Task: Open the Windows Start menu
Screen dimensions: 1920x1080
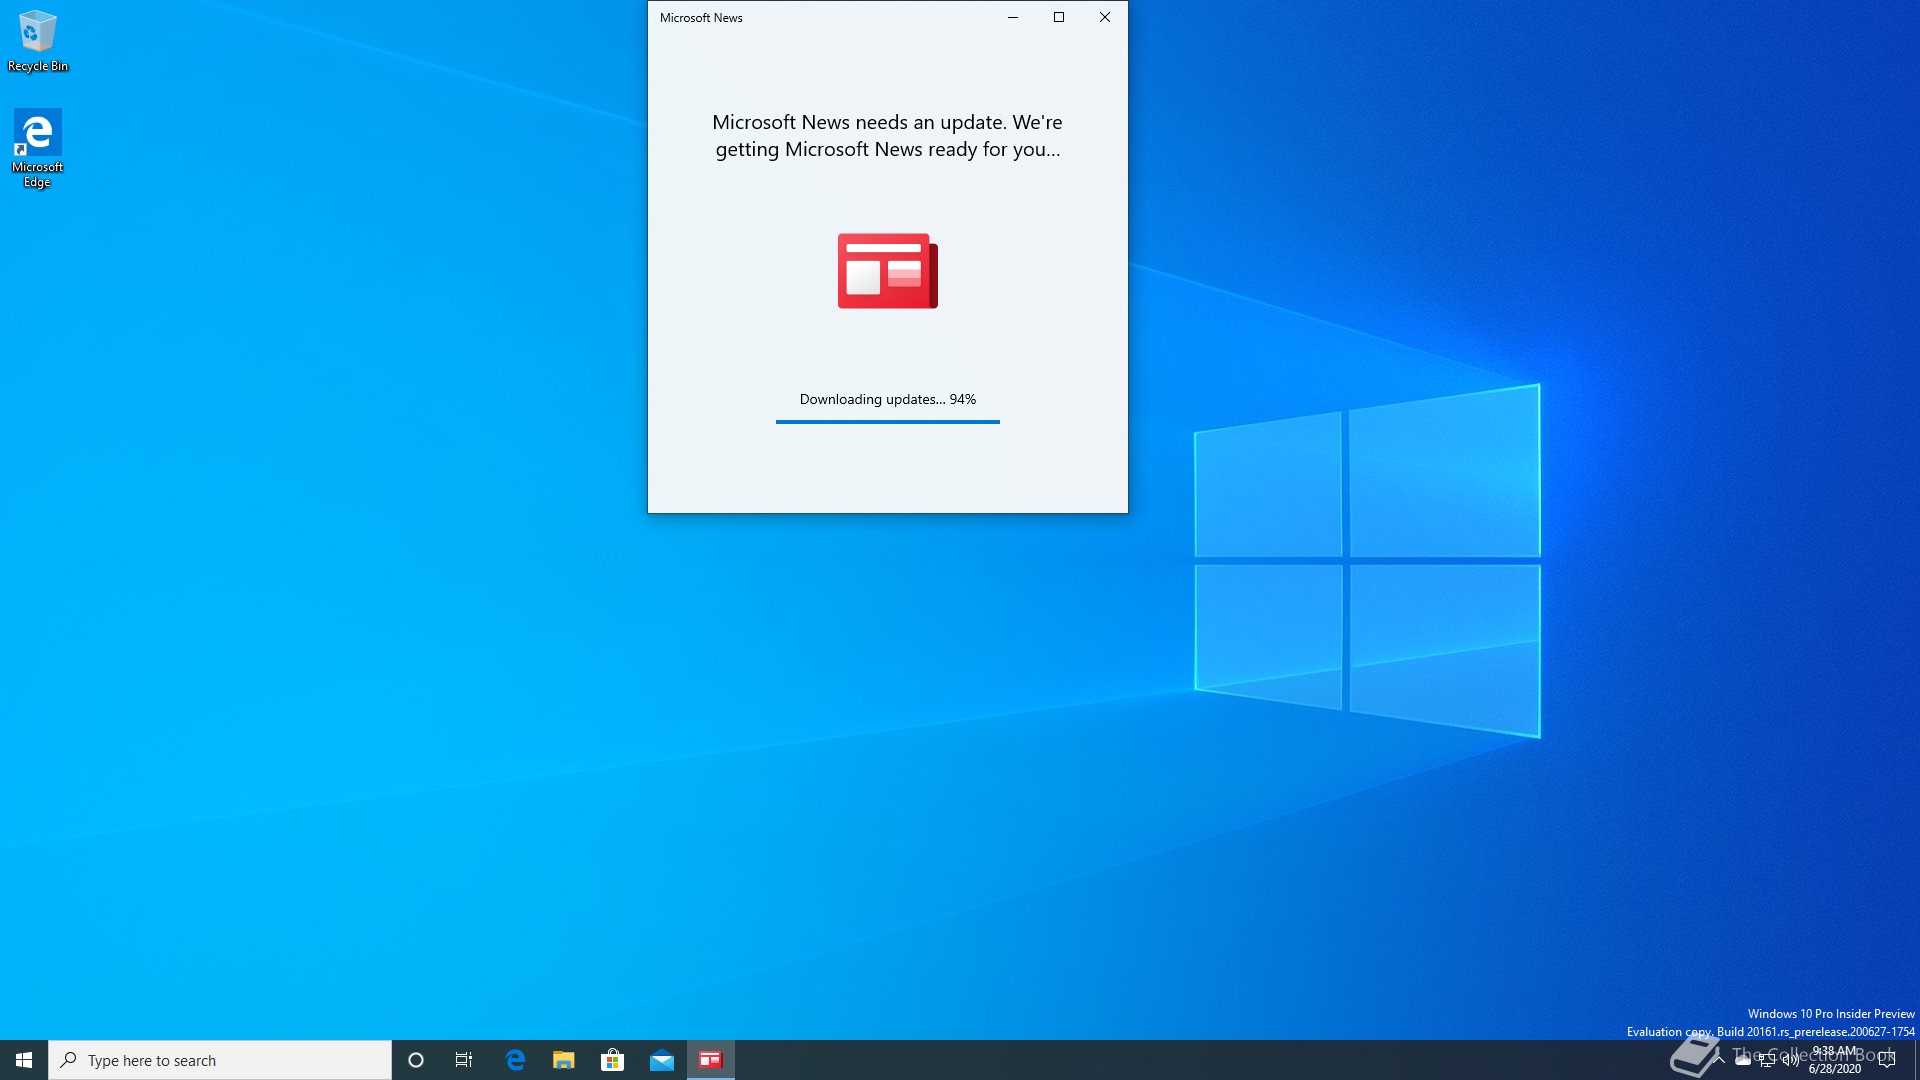Action: [24, 1060]
